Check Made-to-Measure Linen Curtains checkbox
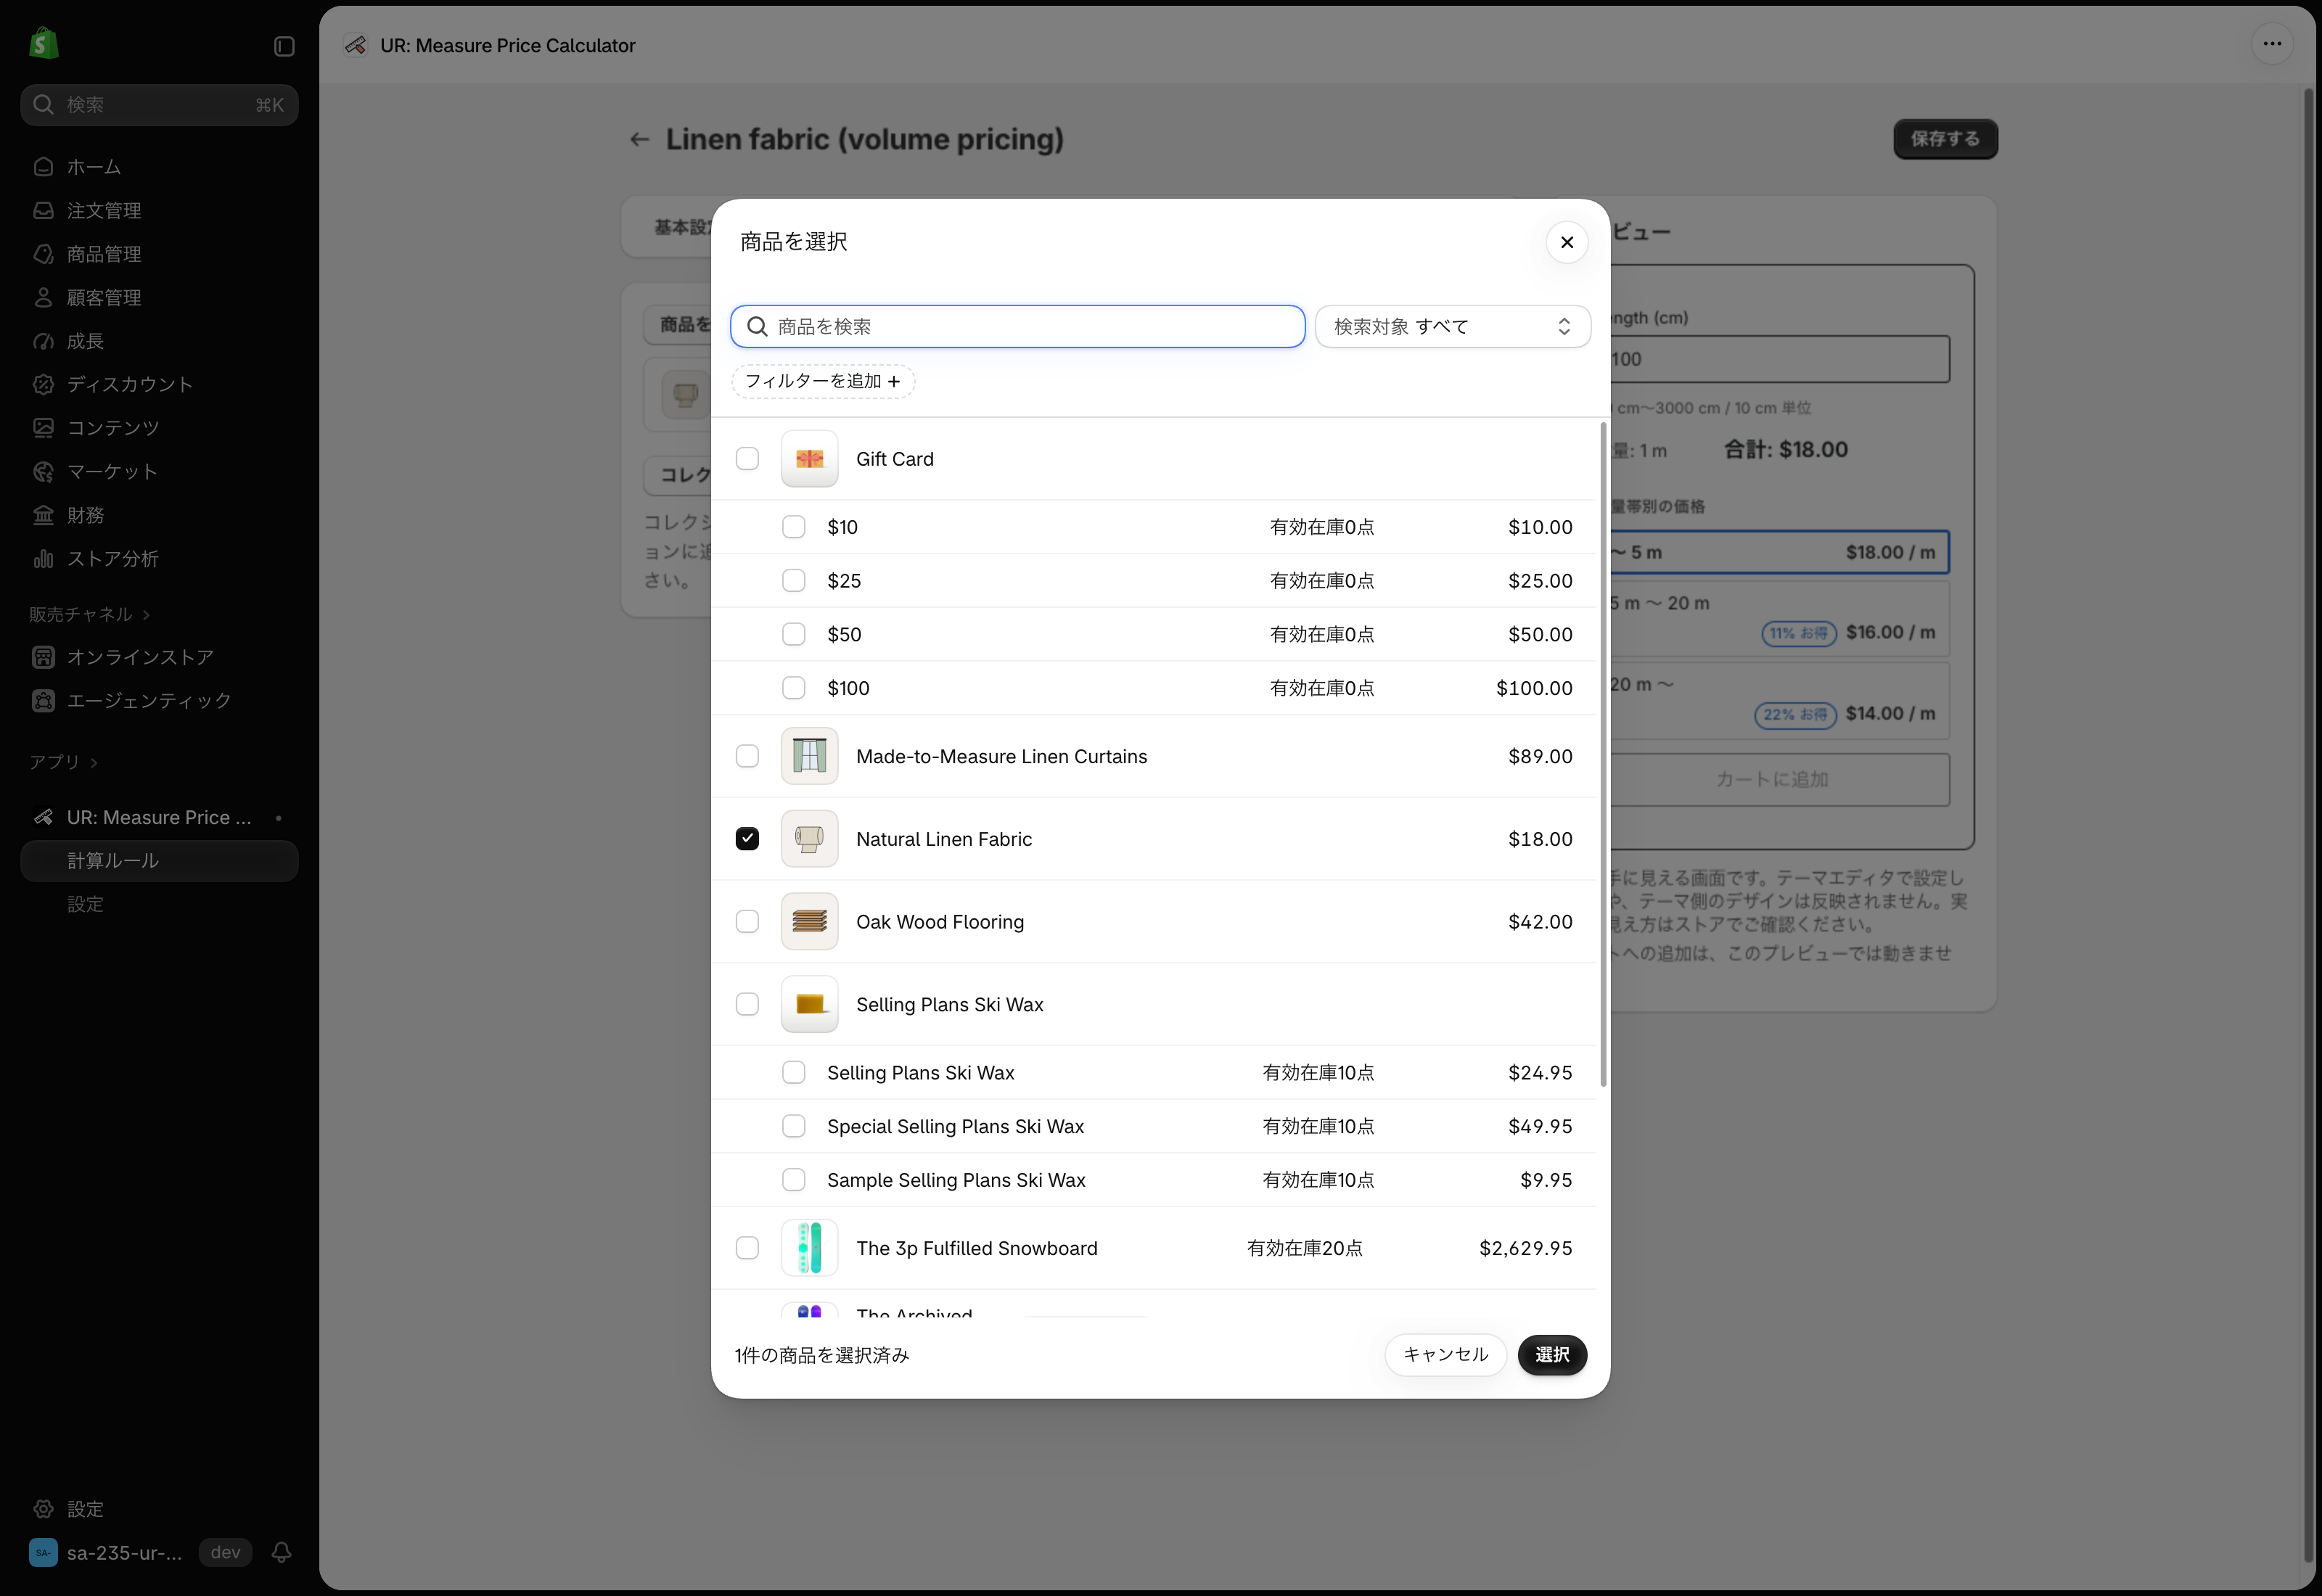Screen dimensions: 2322x1596 [747, 756]
